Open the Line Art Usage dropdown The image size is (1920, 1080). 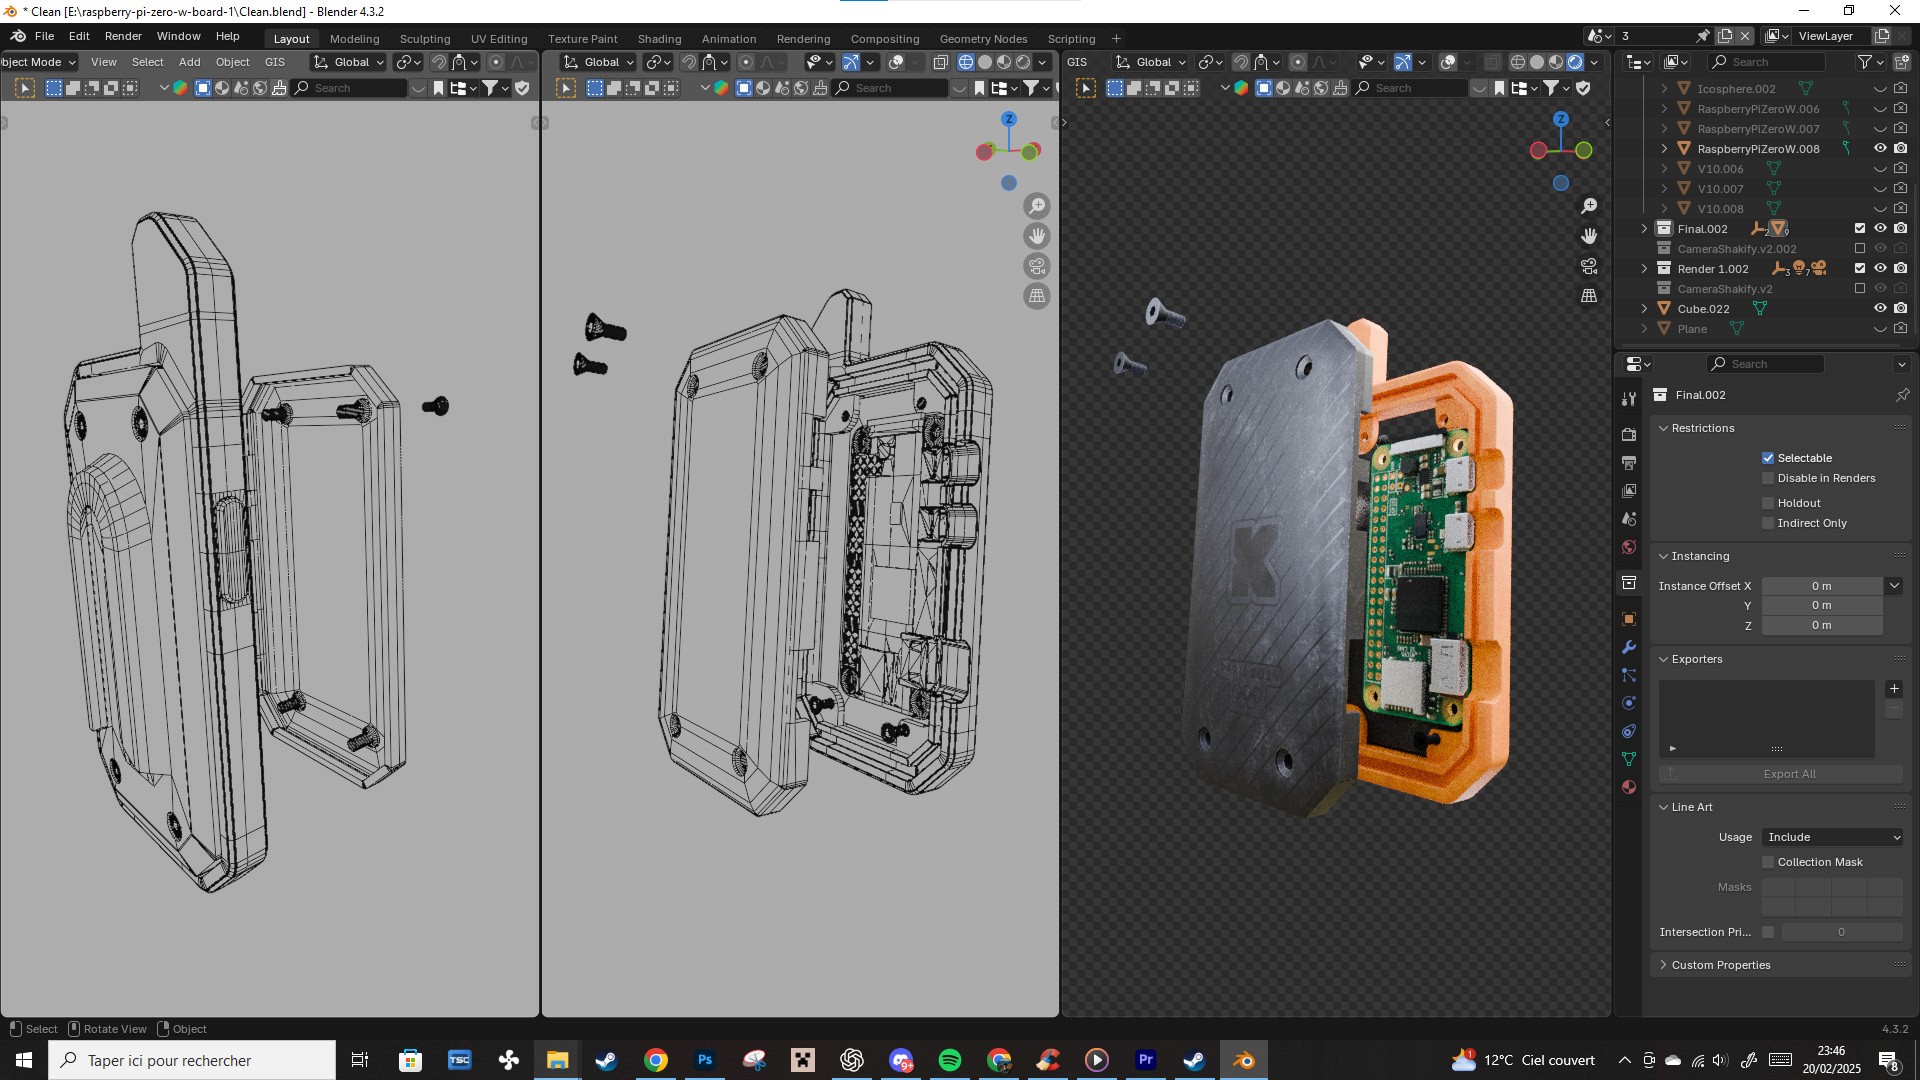[1832, 837]
